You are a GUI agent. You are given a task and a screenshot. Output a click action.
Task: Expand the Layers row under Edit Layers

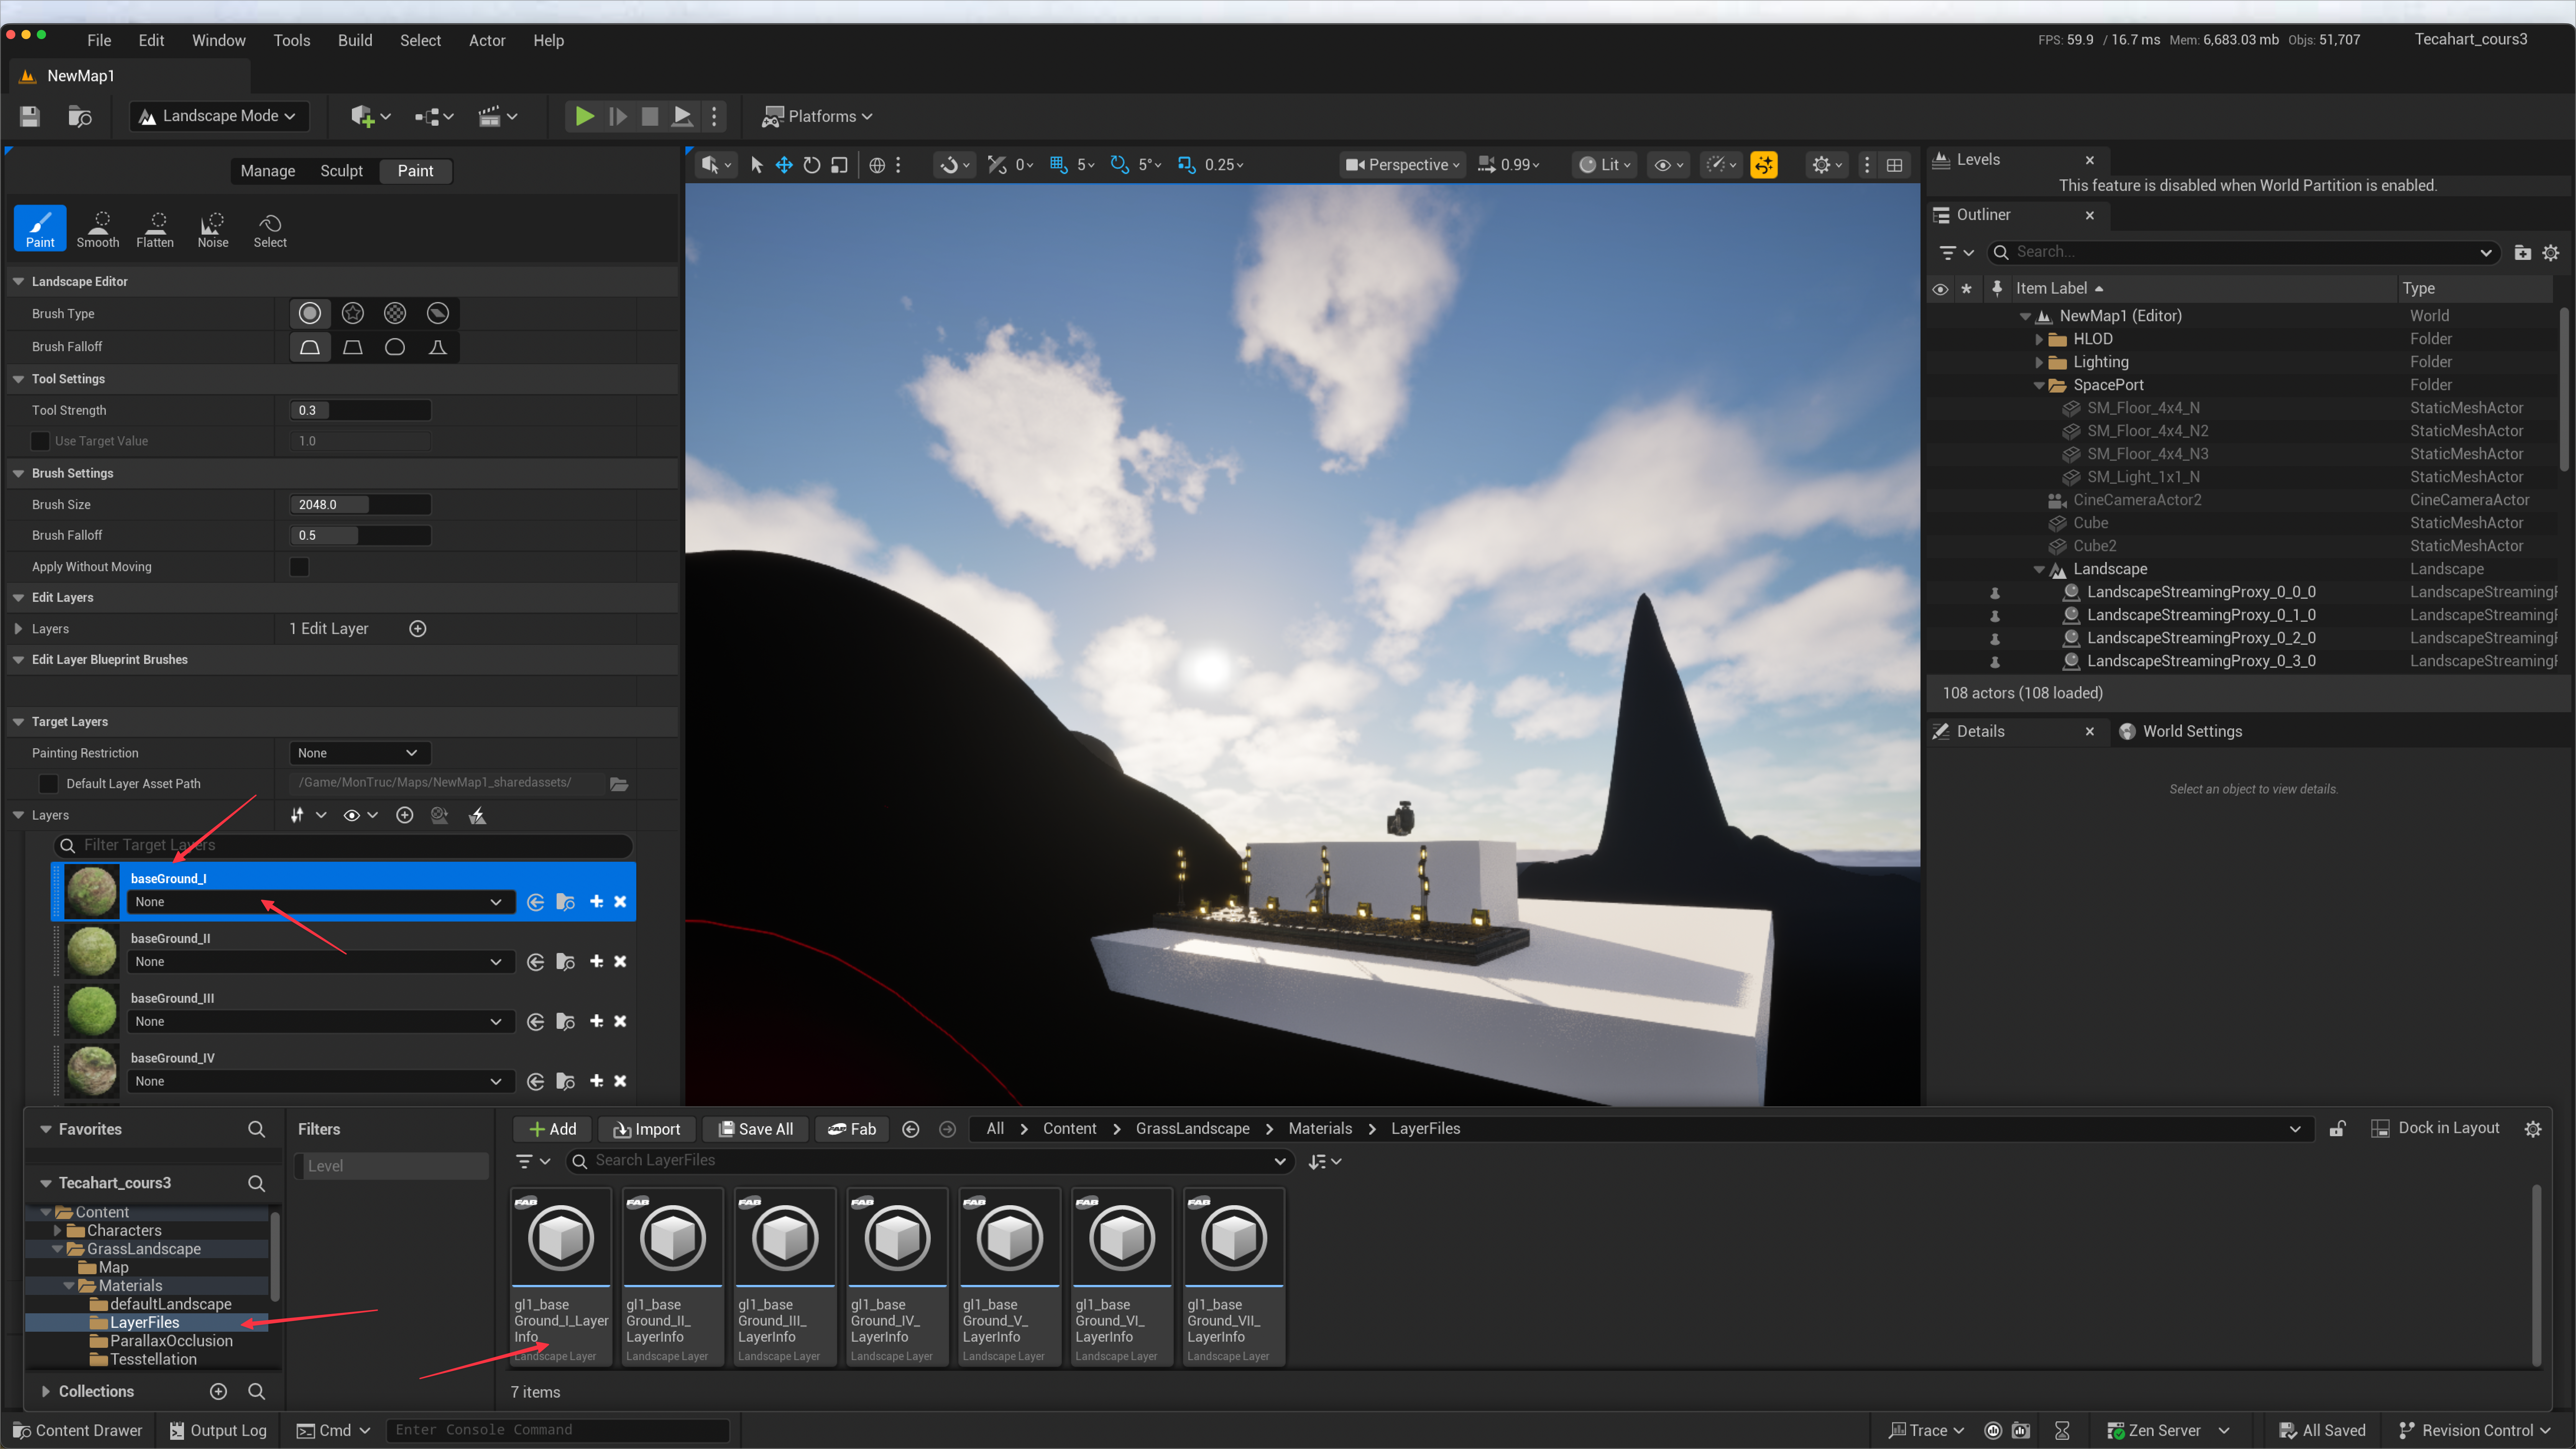(x=18, y=629)
